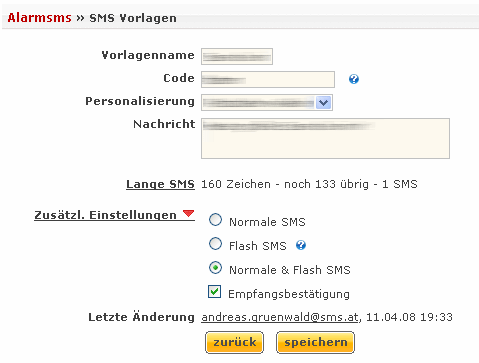Open the andreas.gruenwald@sms.at email link

(280, 317)
